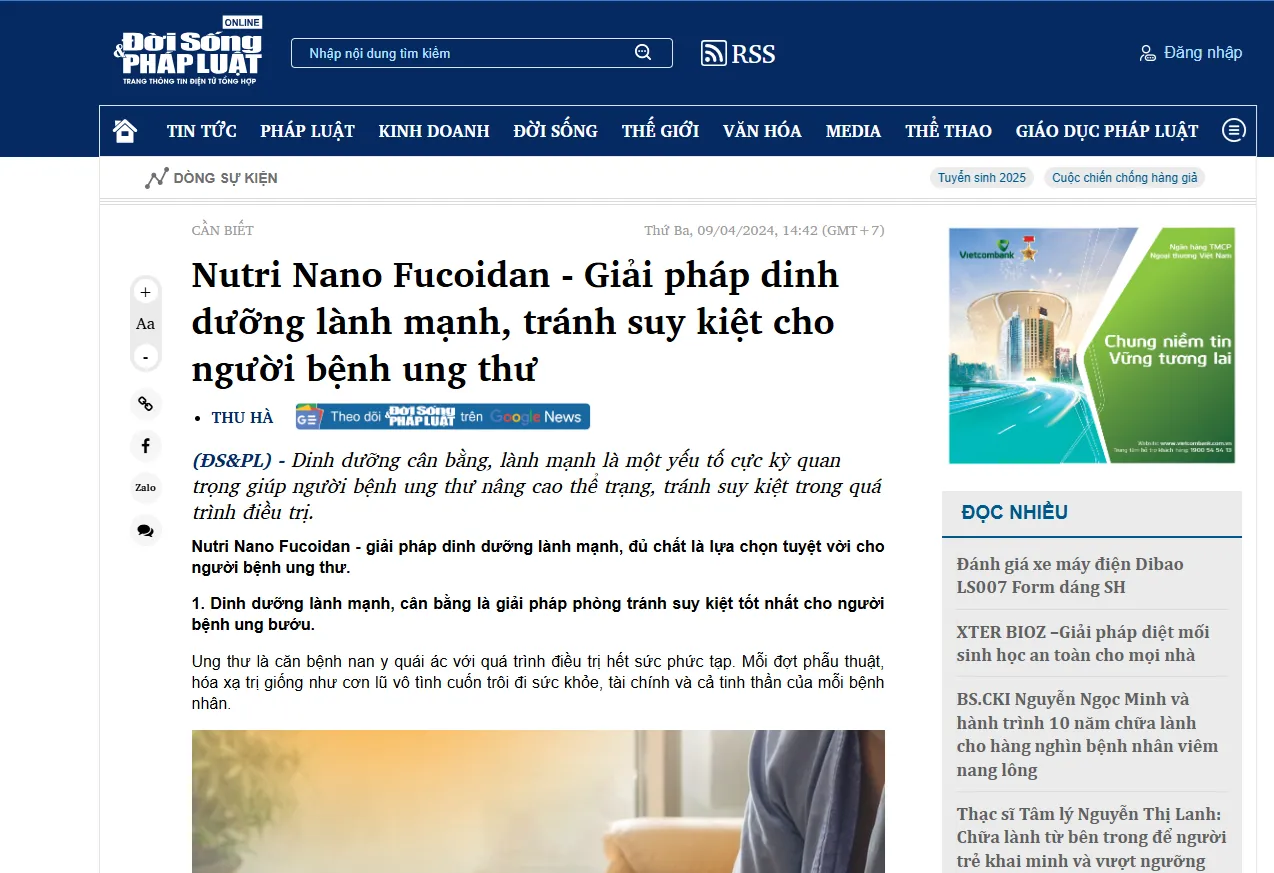
Task: Click Cuộc chiến chống hàng giả tag
Action: 1124,178
